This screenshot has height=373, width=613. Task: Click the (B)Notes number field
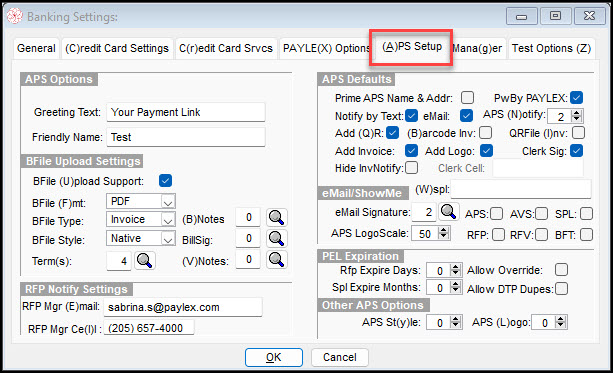tap(248, 217)
